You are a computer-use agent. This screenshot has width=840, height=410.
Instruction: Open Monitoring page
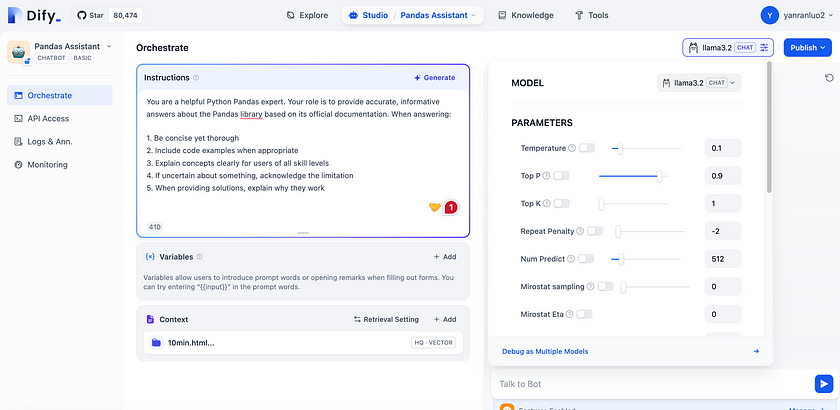tap(59, 165)
